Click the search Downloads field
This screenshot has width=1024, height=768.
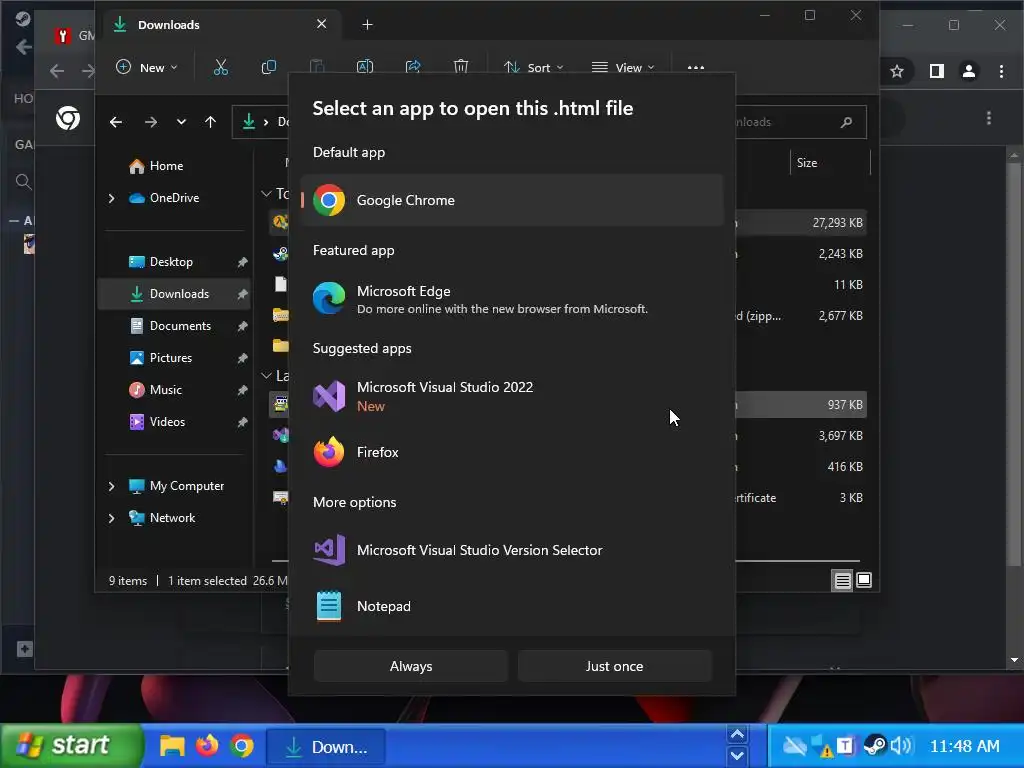click(801, 122)
